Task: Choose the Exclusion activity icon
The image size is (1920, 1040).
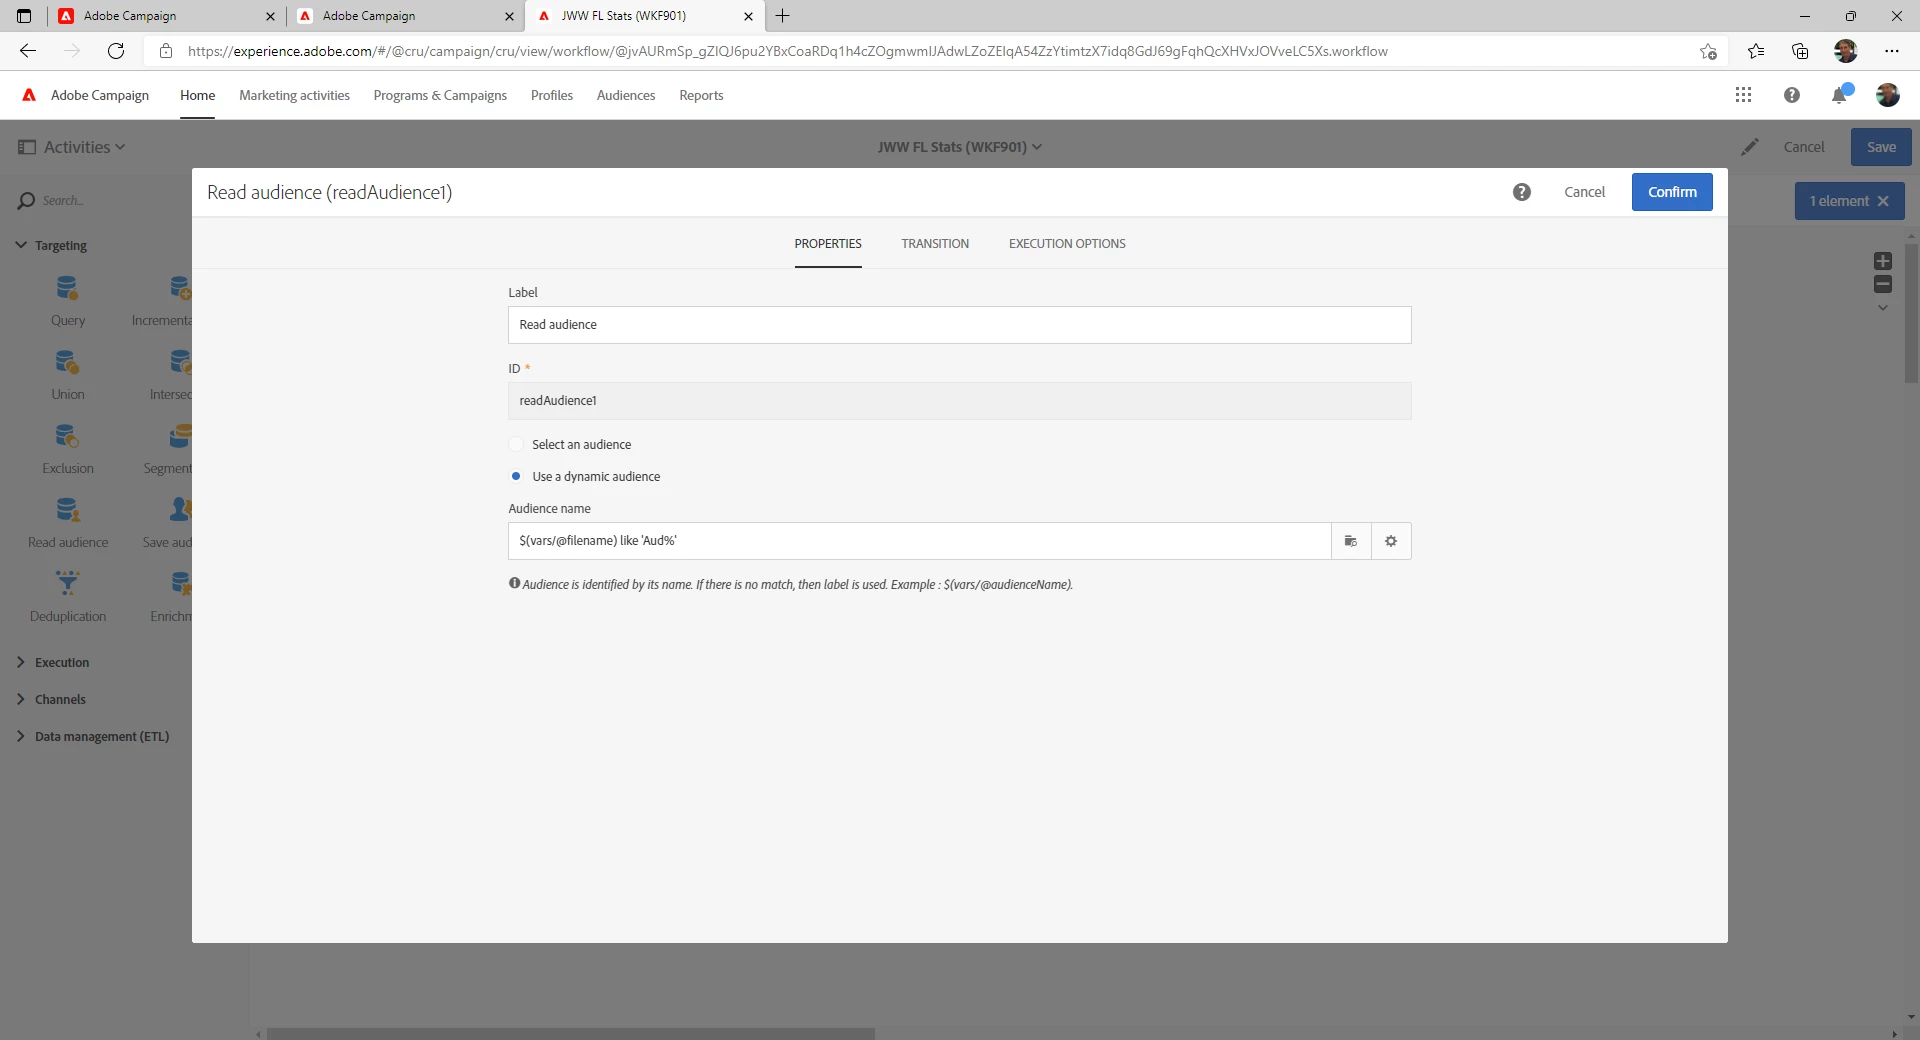Action: click(x=67, y=436)
